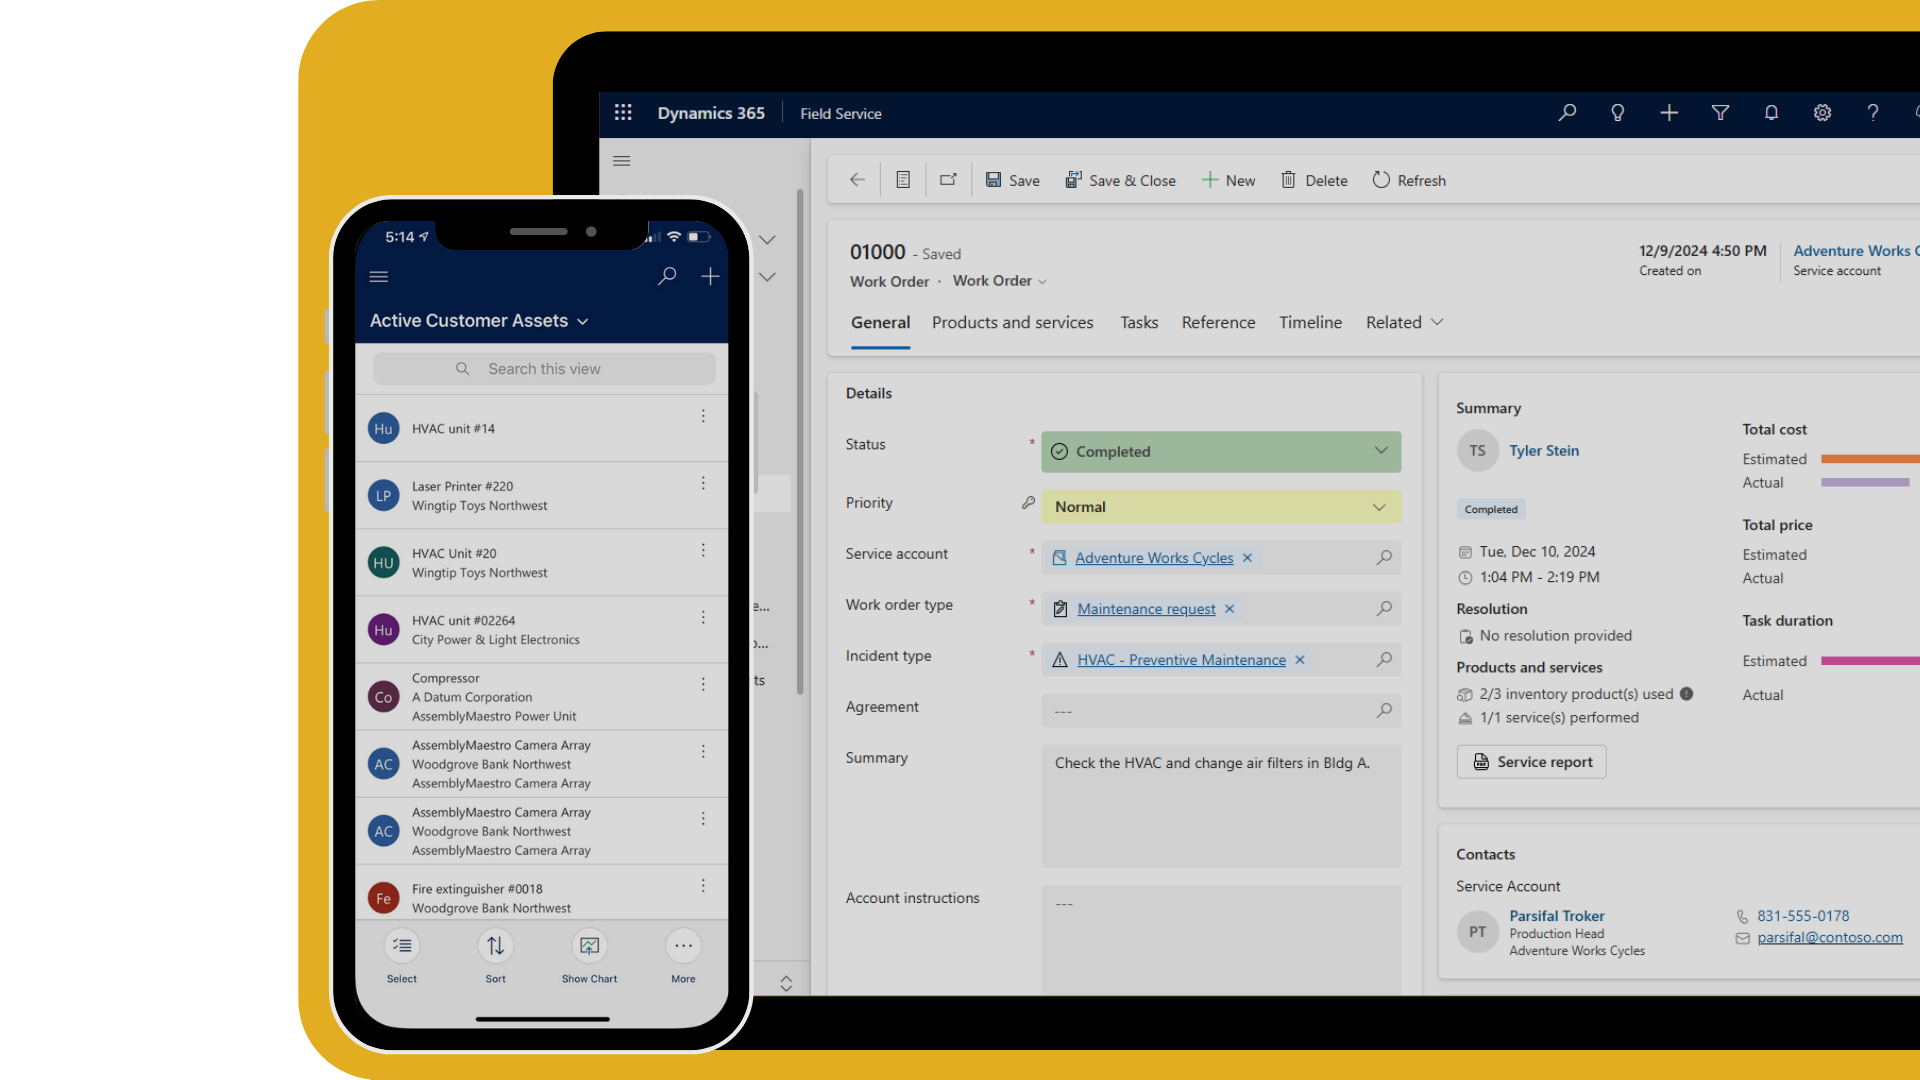Click the phone app Sort icon
The height and width of the screenshot is (1080, 1920).
495,946
